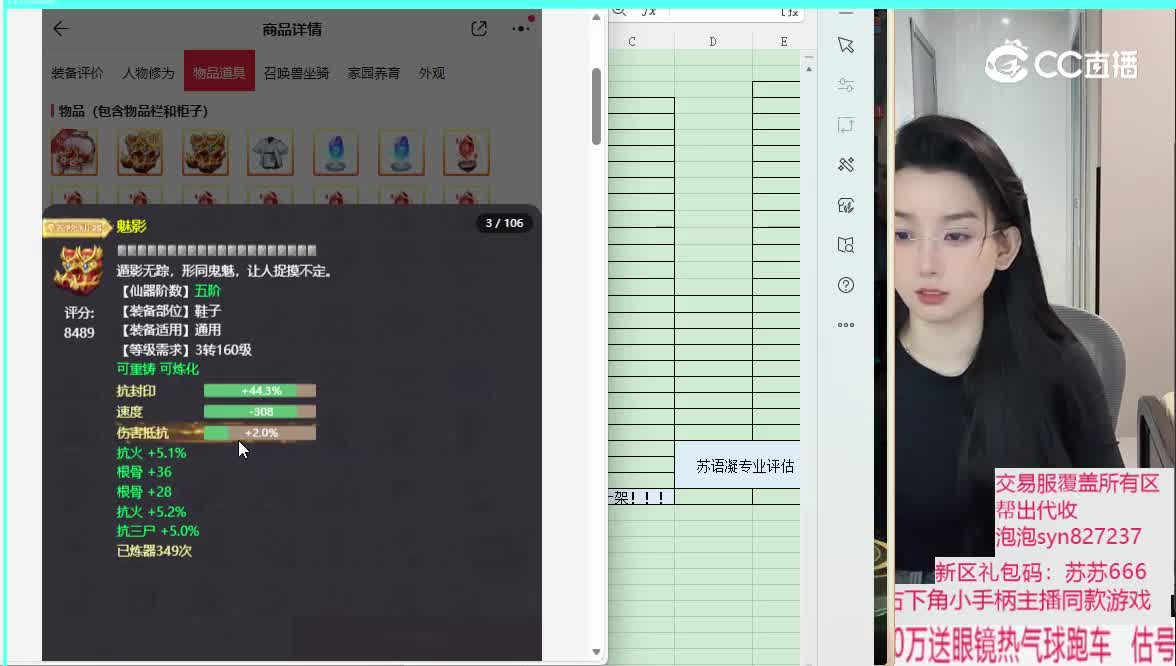The width and height of the screenshot is (1176, 666).
Task: Select column E header in spreadsheet
Action: 784,41
